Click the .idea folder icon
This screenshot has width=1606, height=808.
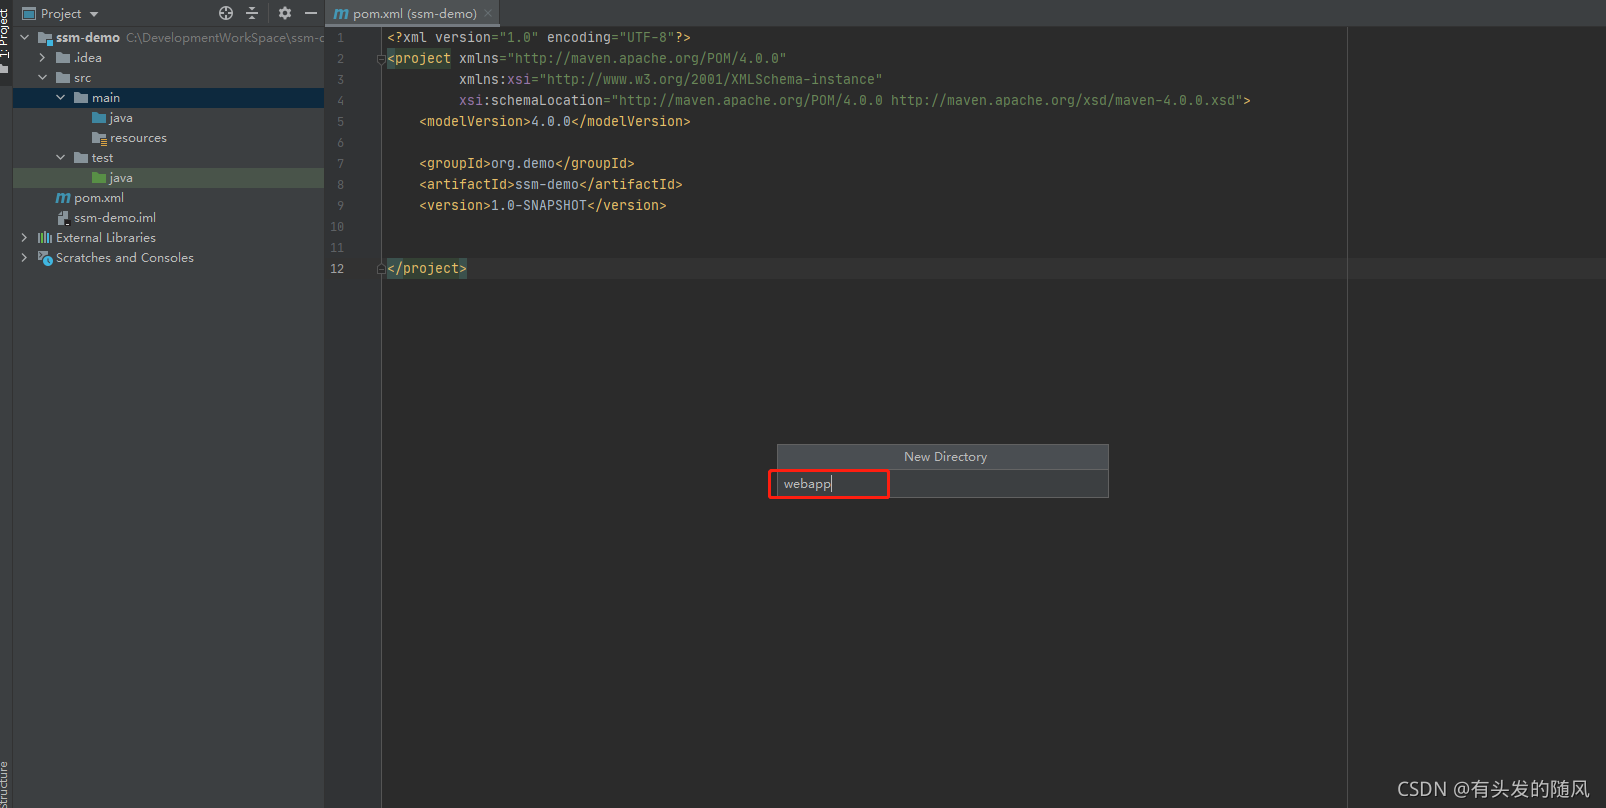(x=63, y=58)
